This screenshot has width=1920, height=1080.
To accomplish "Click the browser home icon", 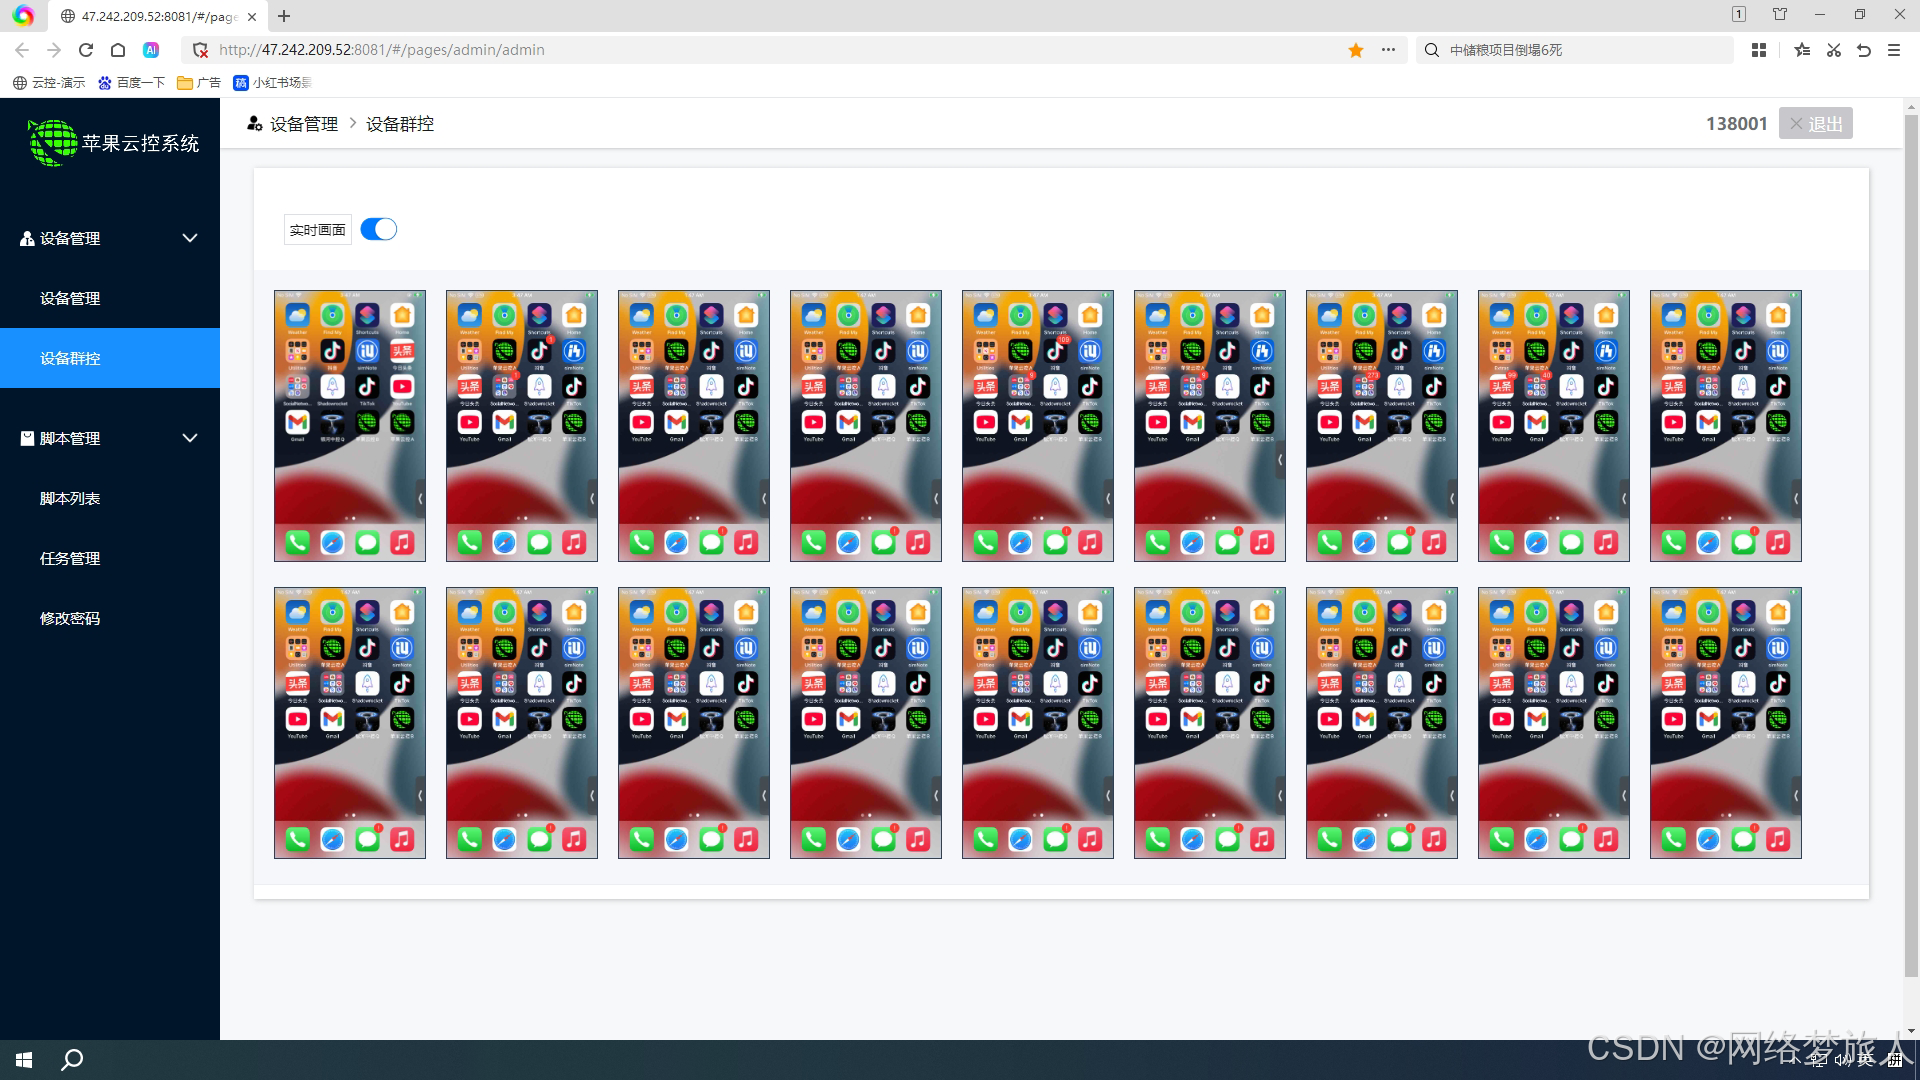I will (x=118, y=50).
